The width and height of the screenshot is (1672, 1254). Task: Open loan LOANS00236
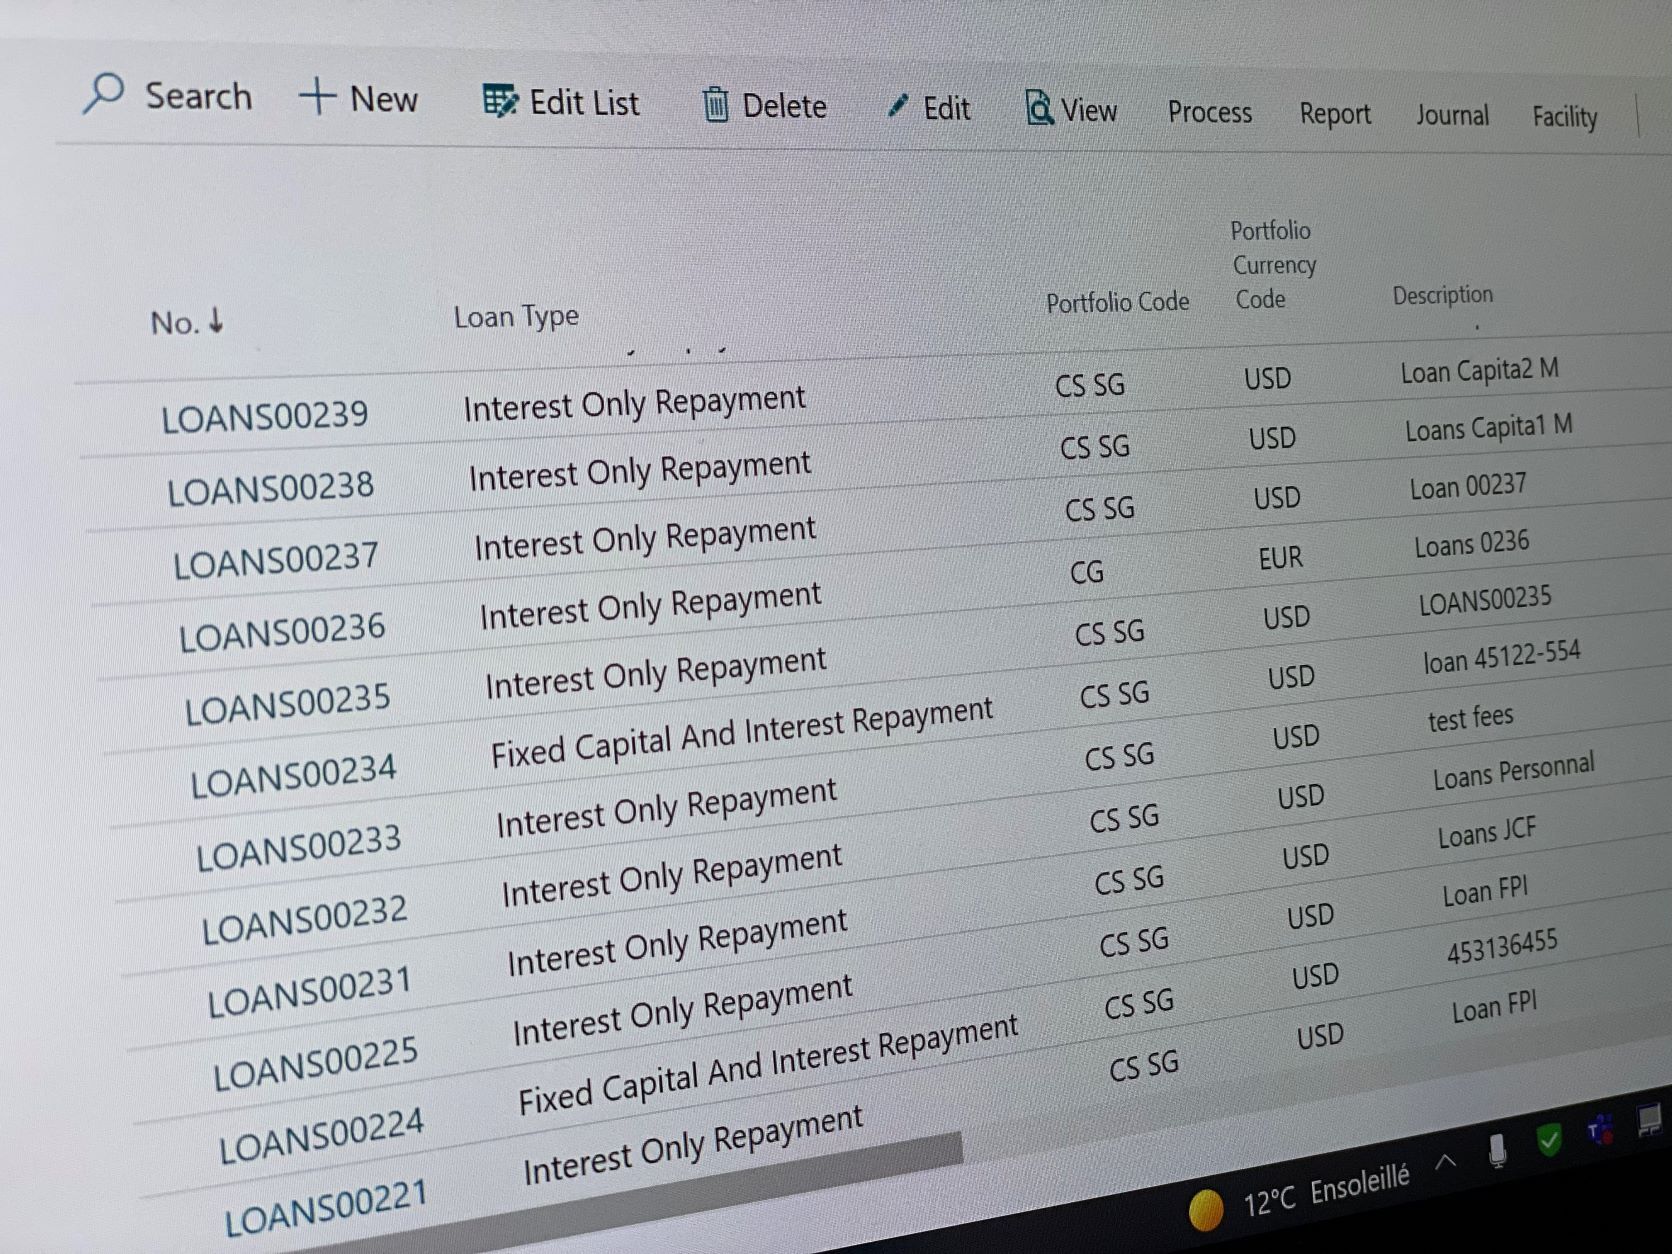click(282, 633)
